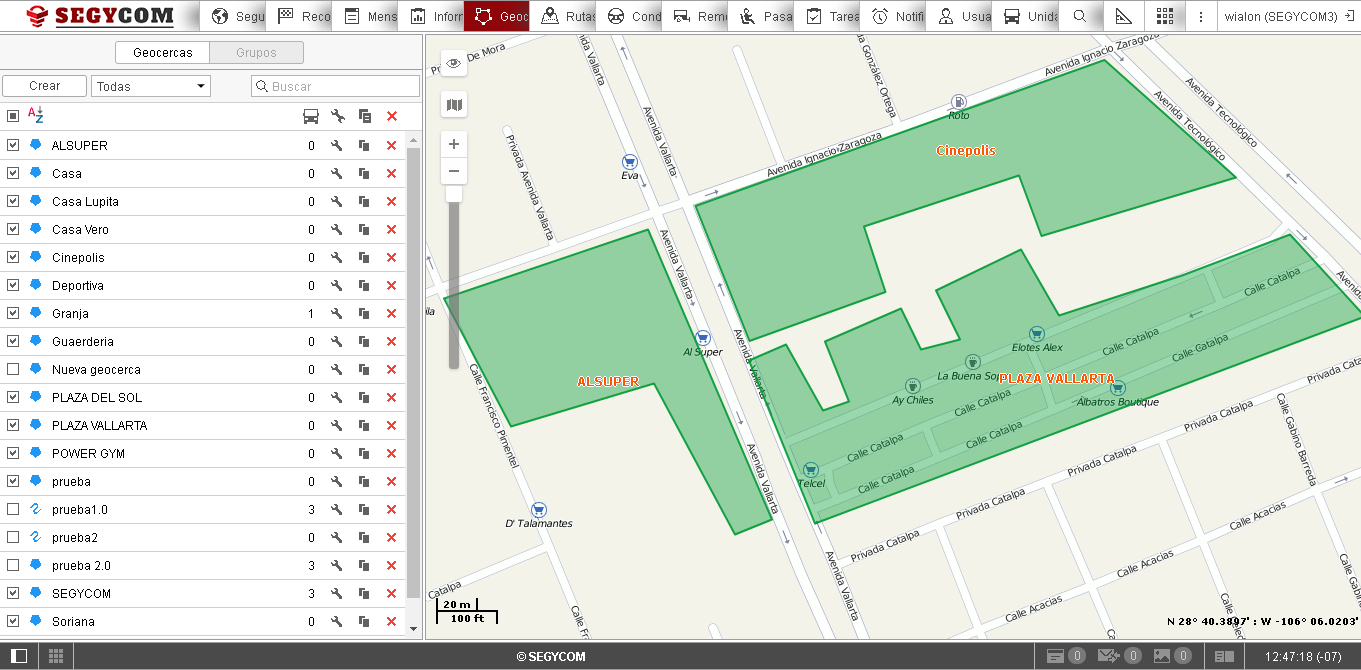Toggle the left panel layout icon in bottom bar
1361x670 pixels.
tap(19, 656)
